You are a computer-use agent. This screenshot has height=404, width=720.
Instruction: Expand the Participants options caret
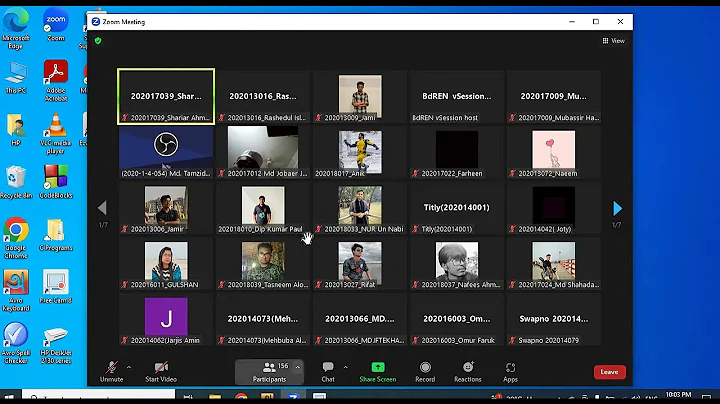click(298, 367)
